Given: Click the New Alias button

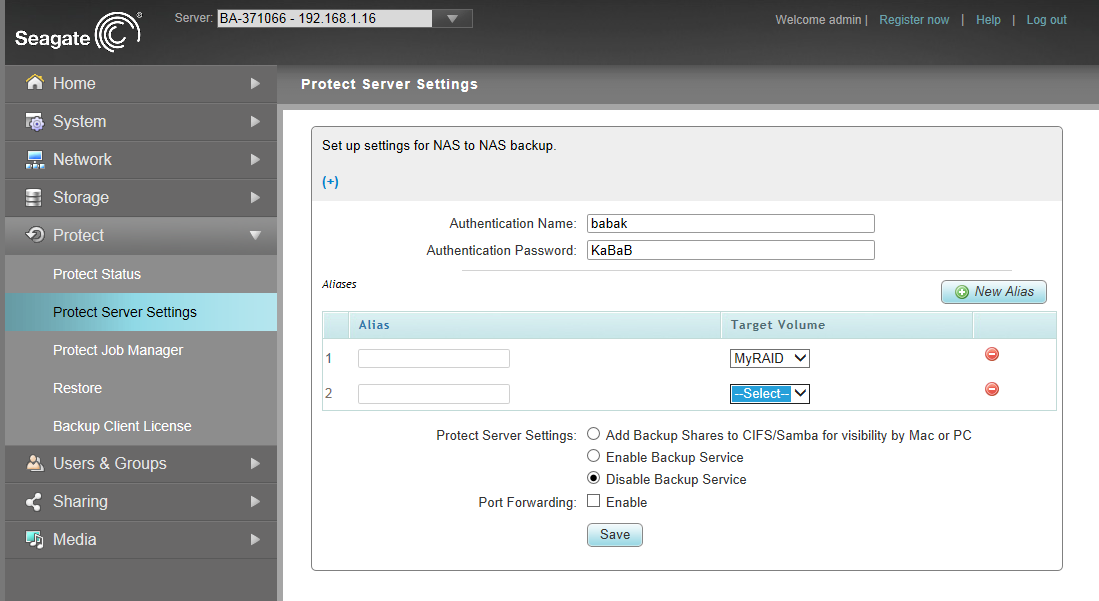Looking at the screenshot, I should click(993, 292).
